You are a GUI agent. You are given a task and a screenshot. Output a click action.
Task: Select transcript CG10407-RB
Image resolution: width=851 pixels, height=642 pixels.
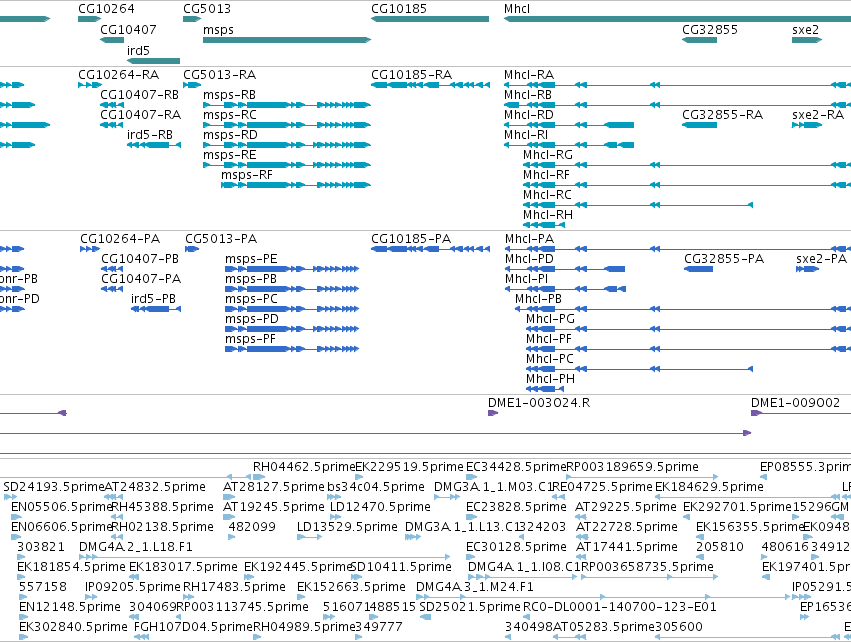click(x=112, y=105)
